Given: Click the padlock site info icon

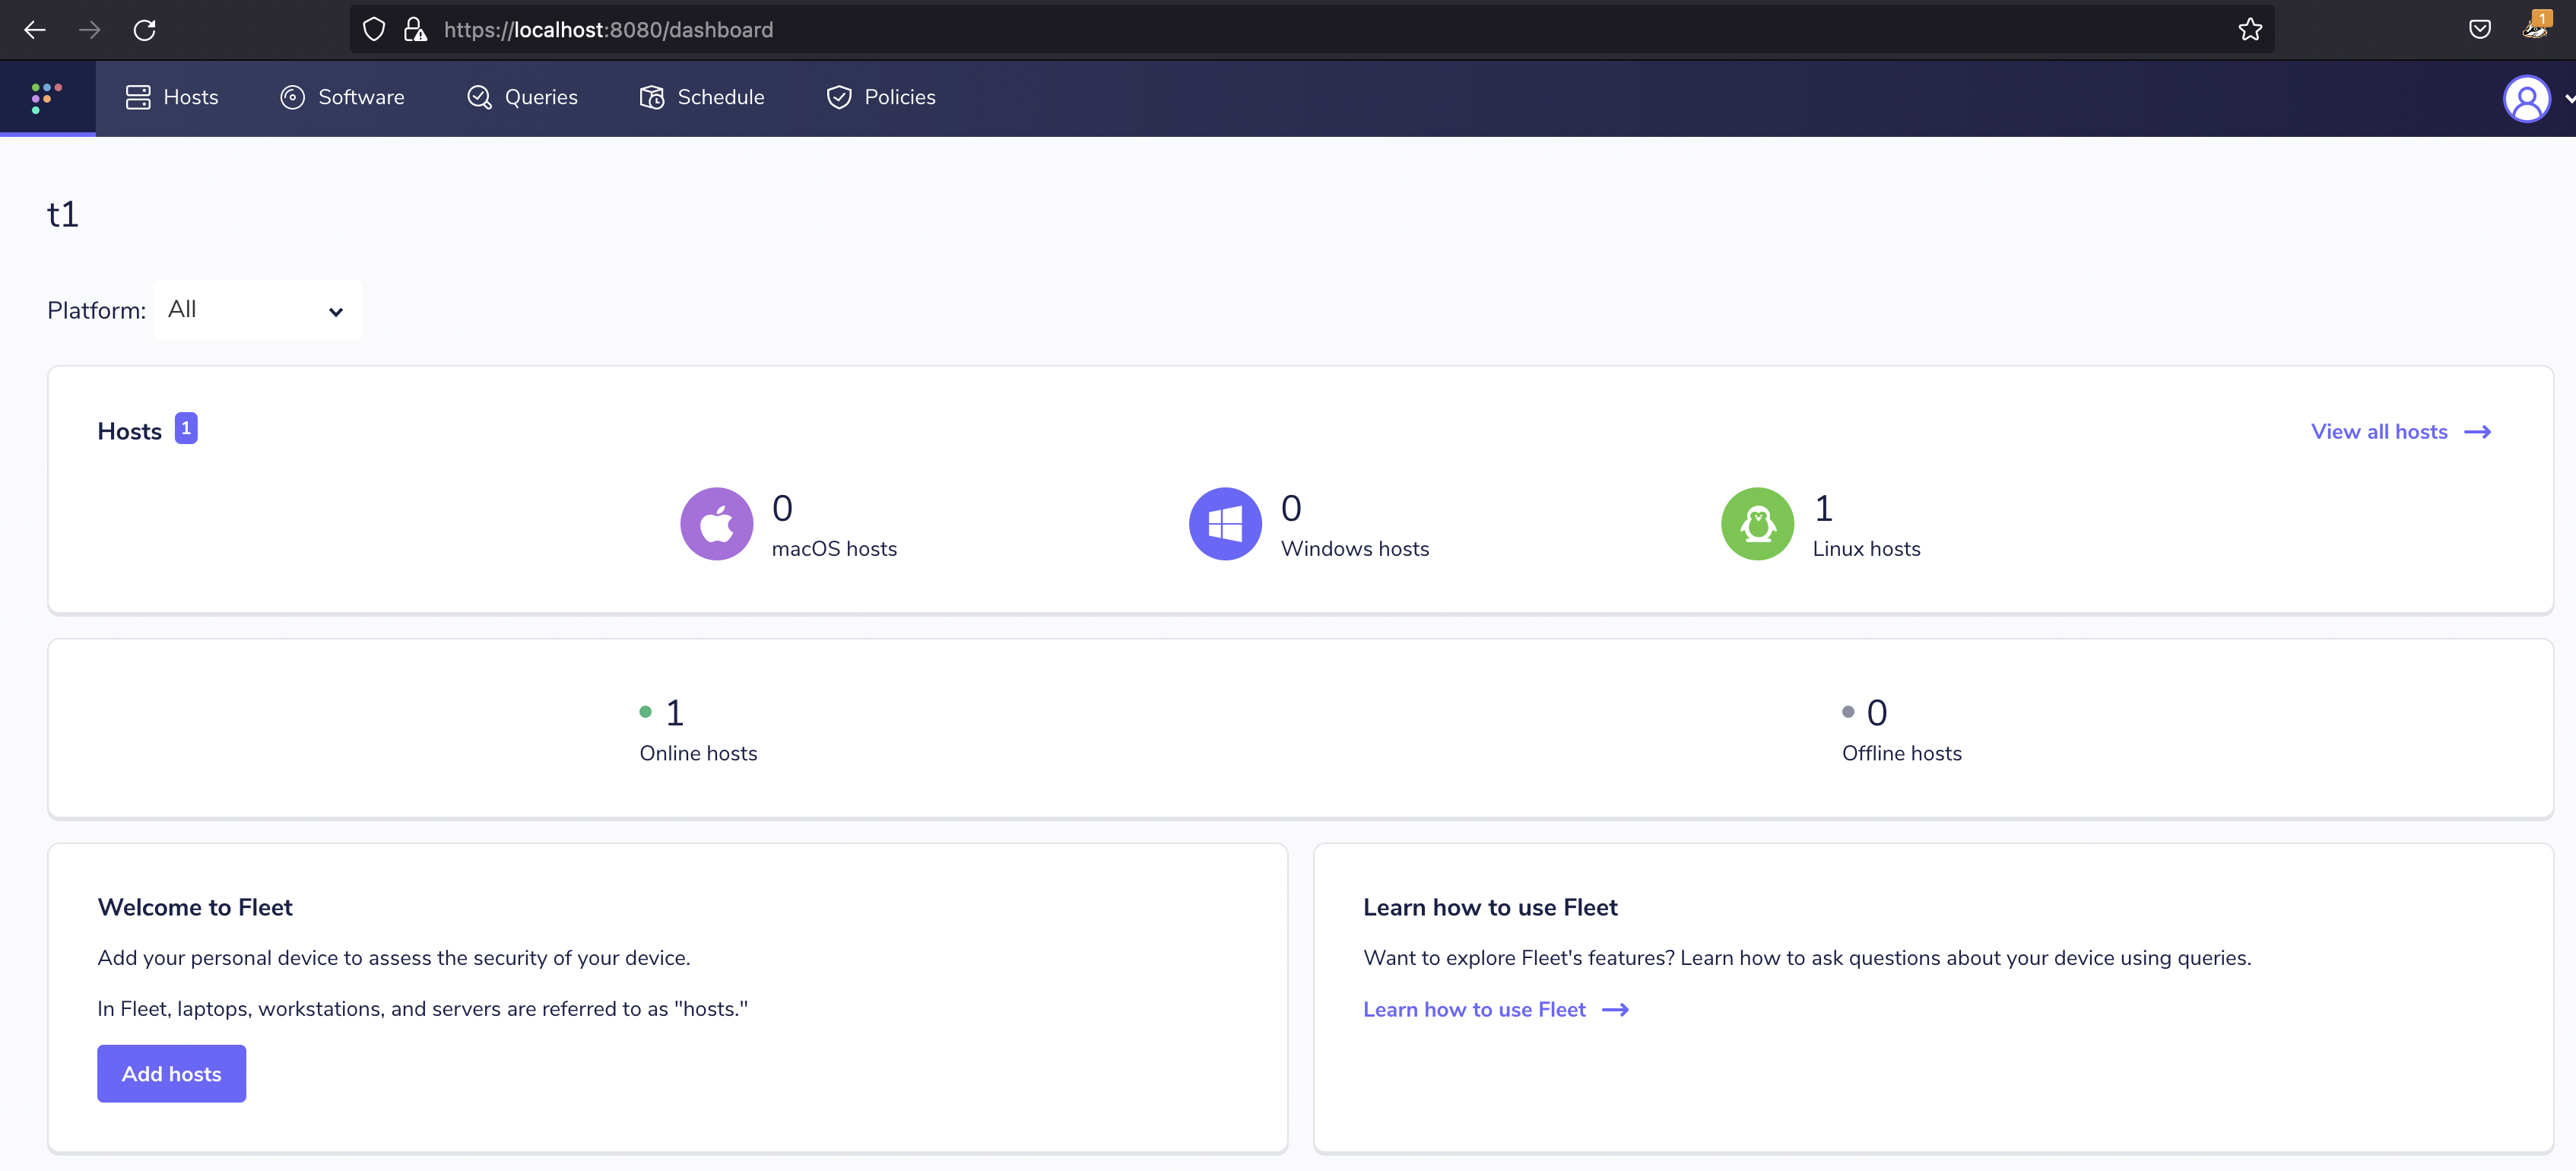Looking at the screenshot, I should pos(415,30).
